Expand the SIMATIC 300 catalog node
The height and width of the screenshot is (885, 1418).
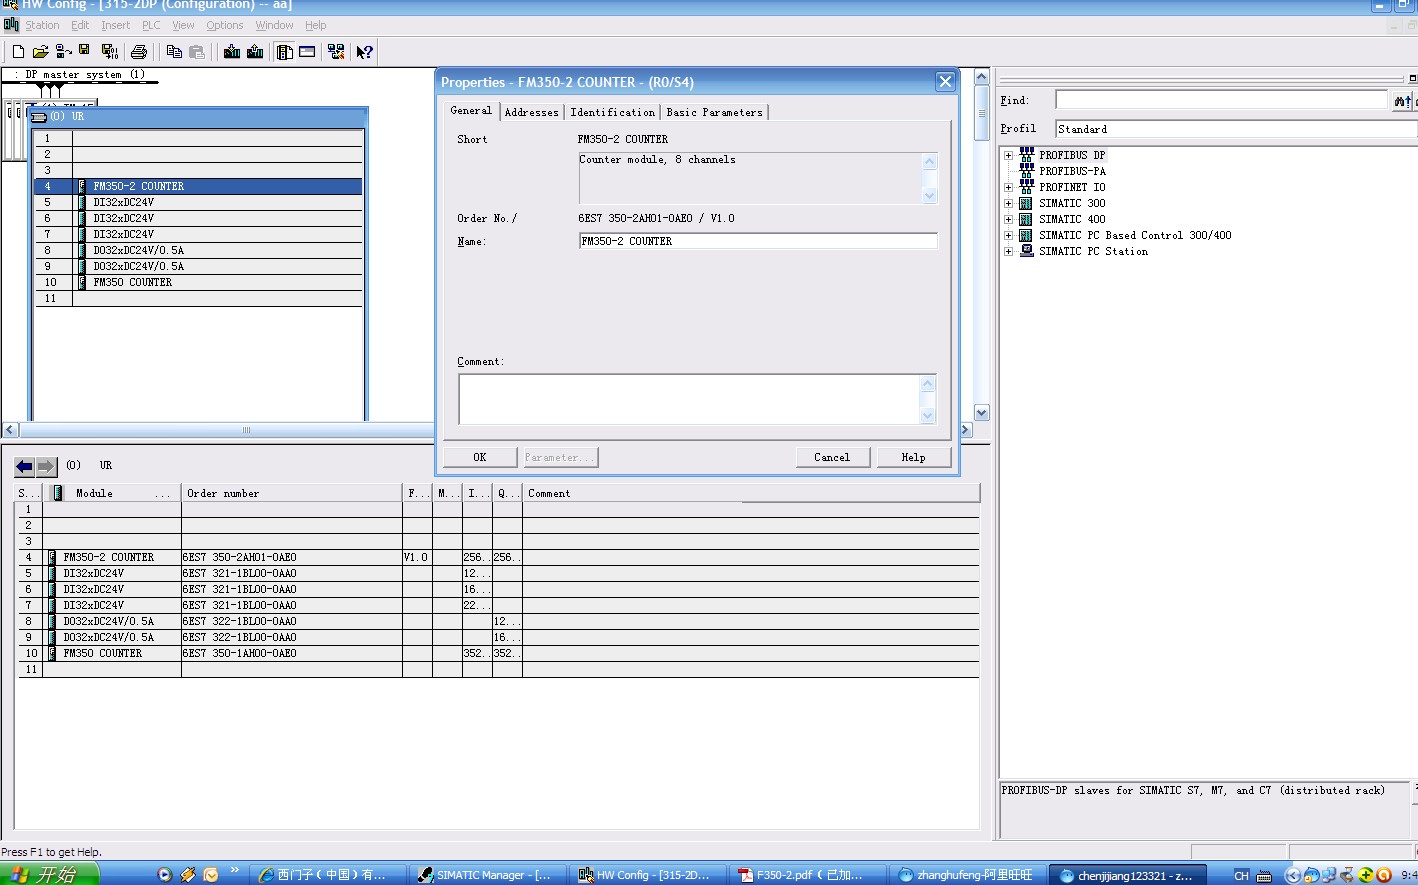[x=1008, y=203]
